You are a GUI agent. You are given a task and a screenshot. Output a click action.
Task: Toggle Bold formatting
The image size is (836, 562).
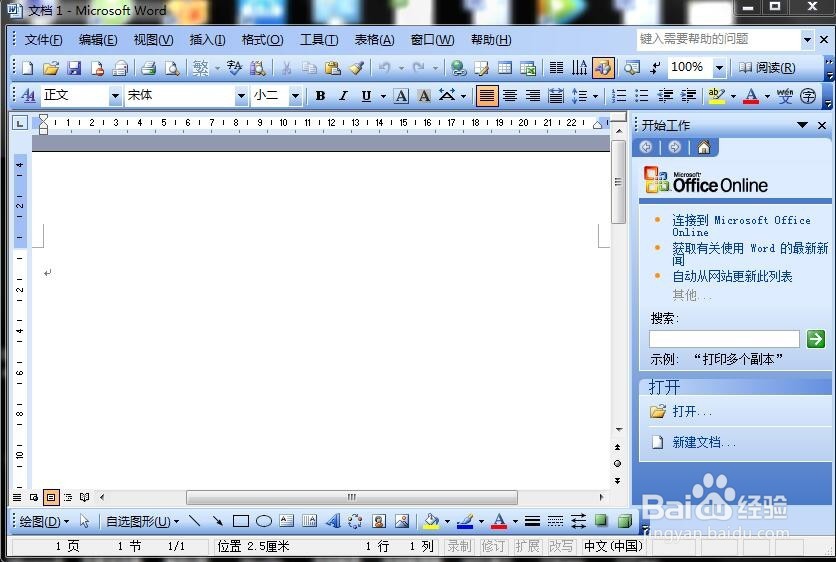[x=320, y=96]
